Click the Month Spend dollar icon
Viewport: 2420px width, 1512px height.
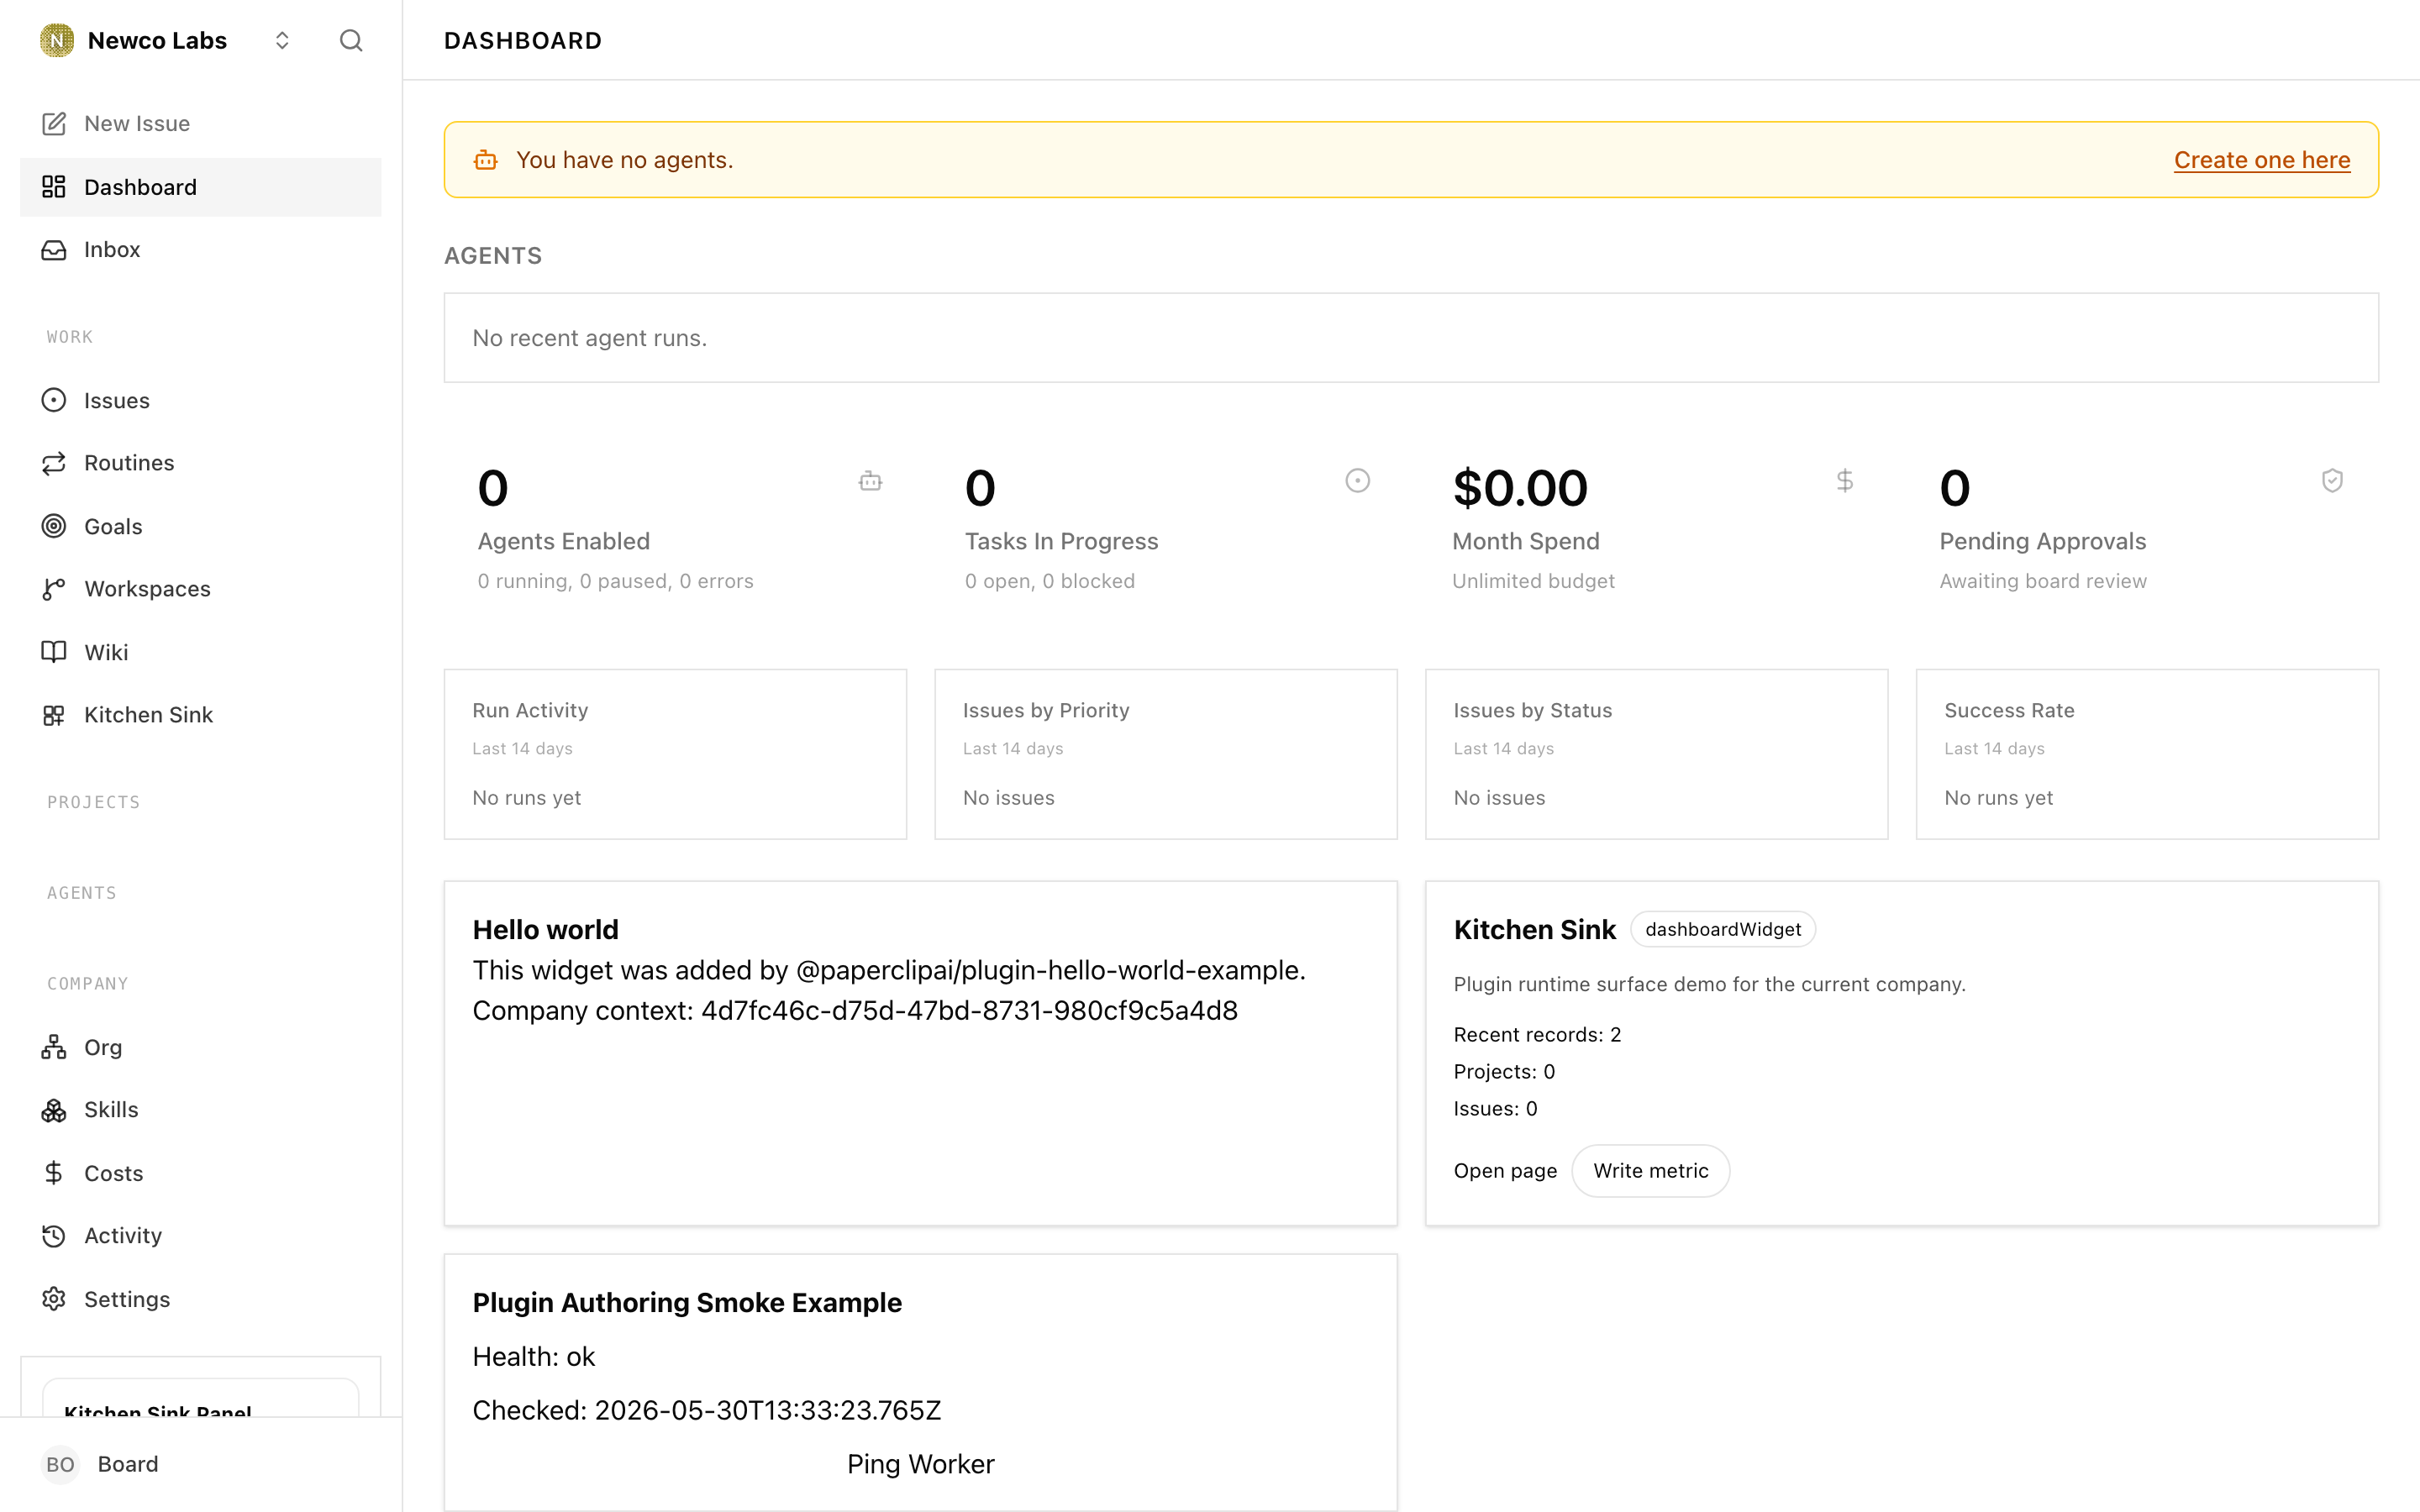tap(1845, 481)
